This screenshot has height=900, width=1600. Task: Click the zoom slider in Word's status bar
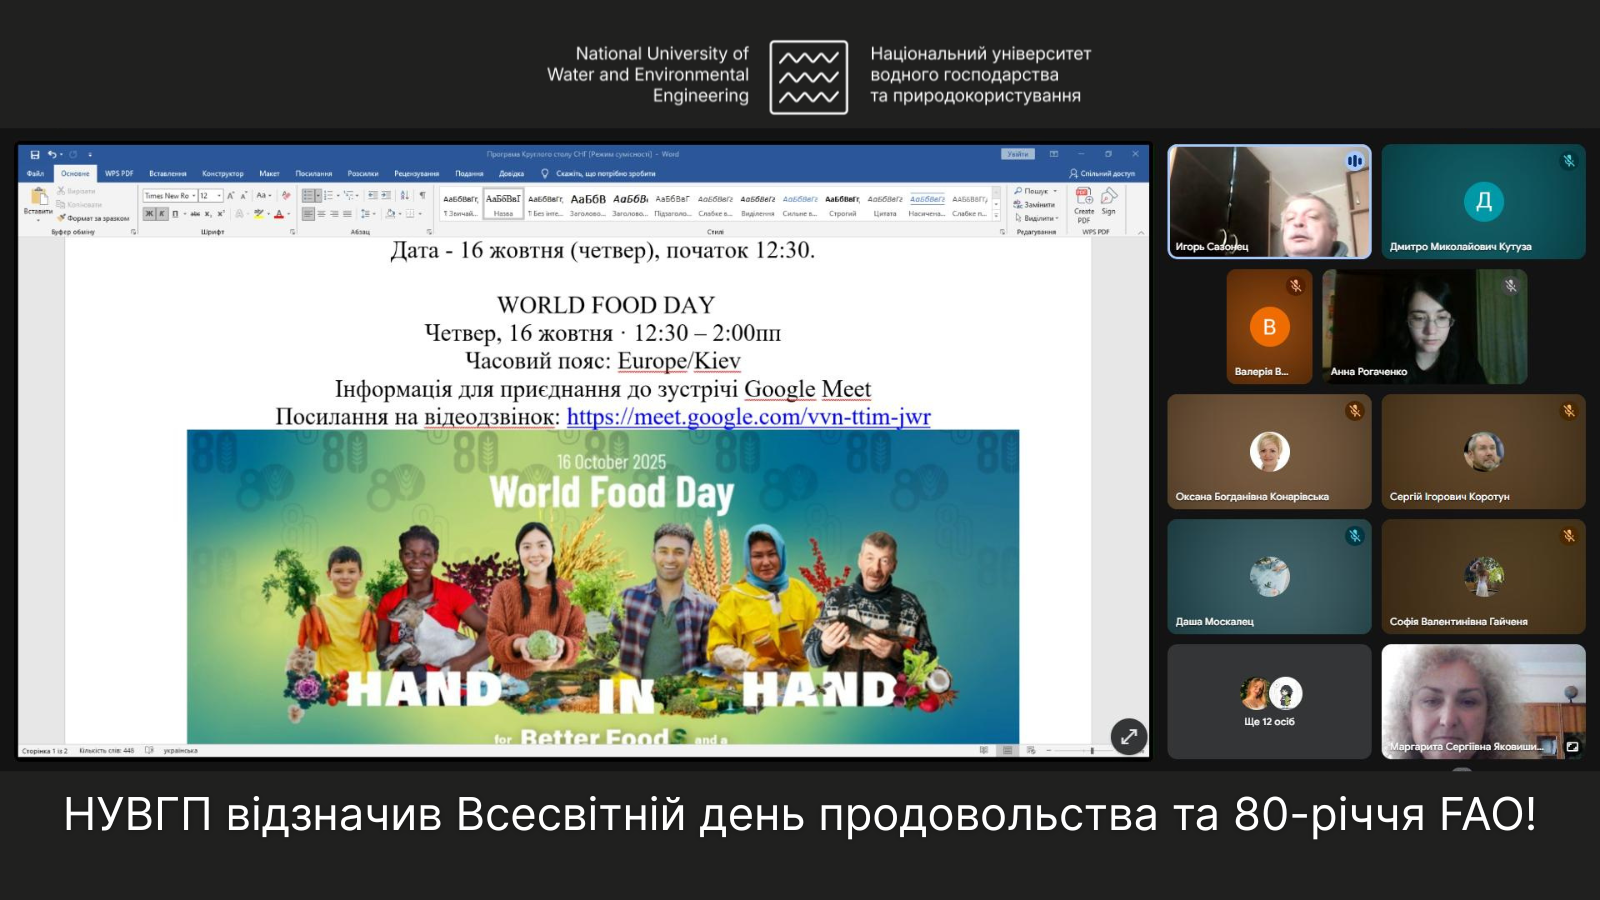point(1090,750)
